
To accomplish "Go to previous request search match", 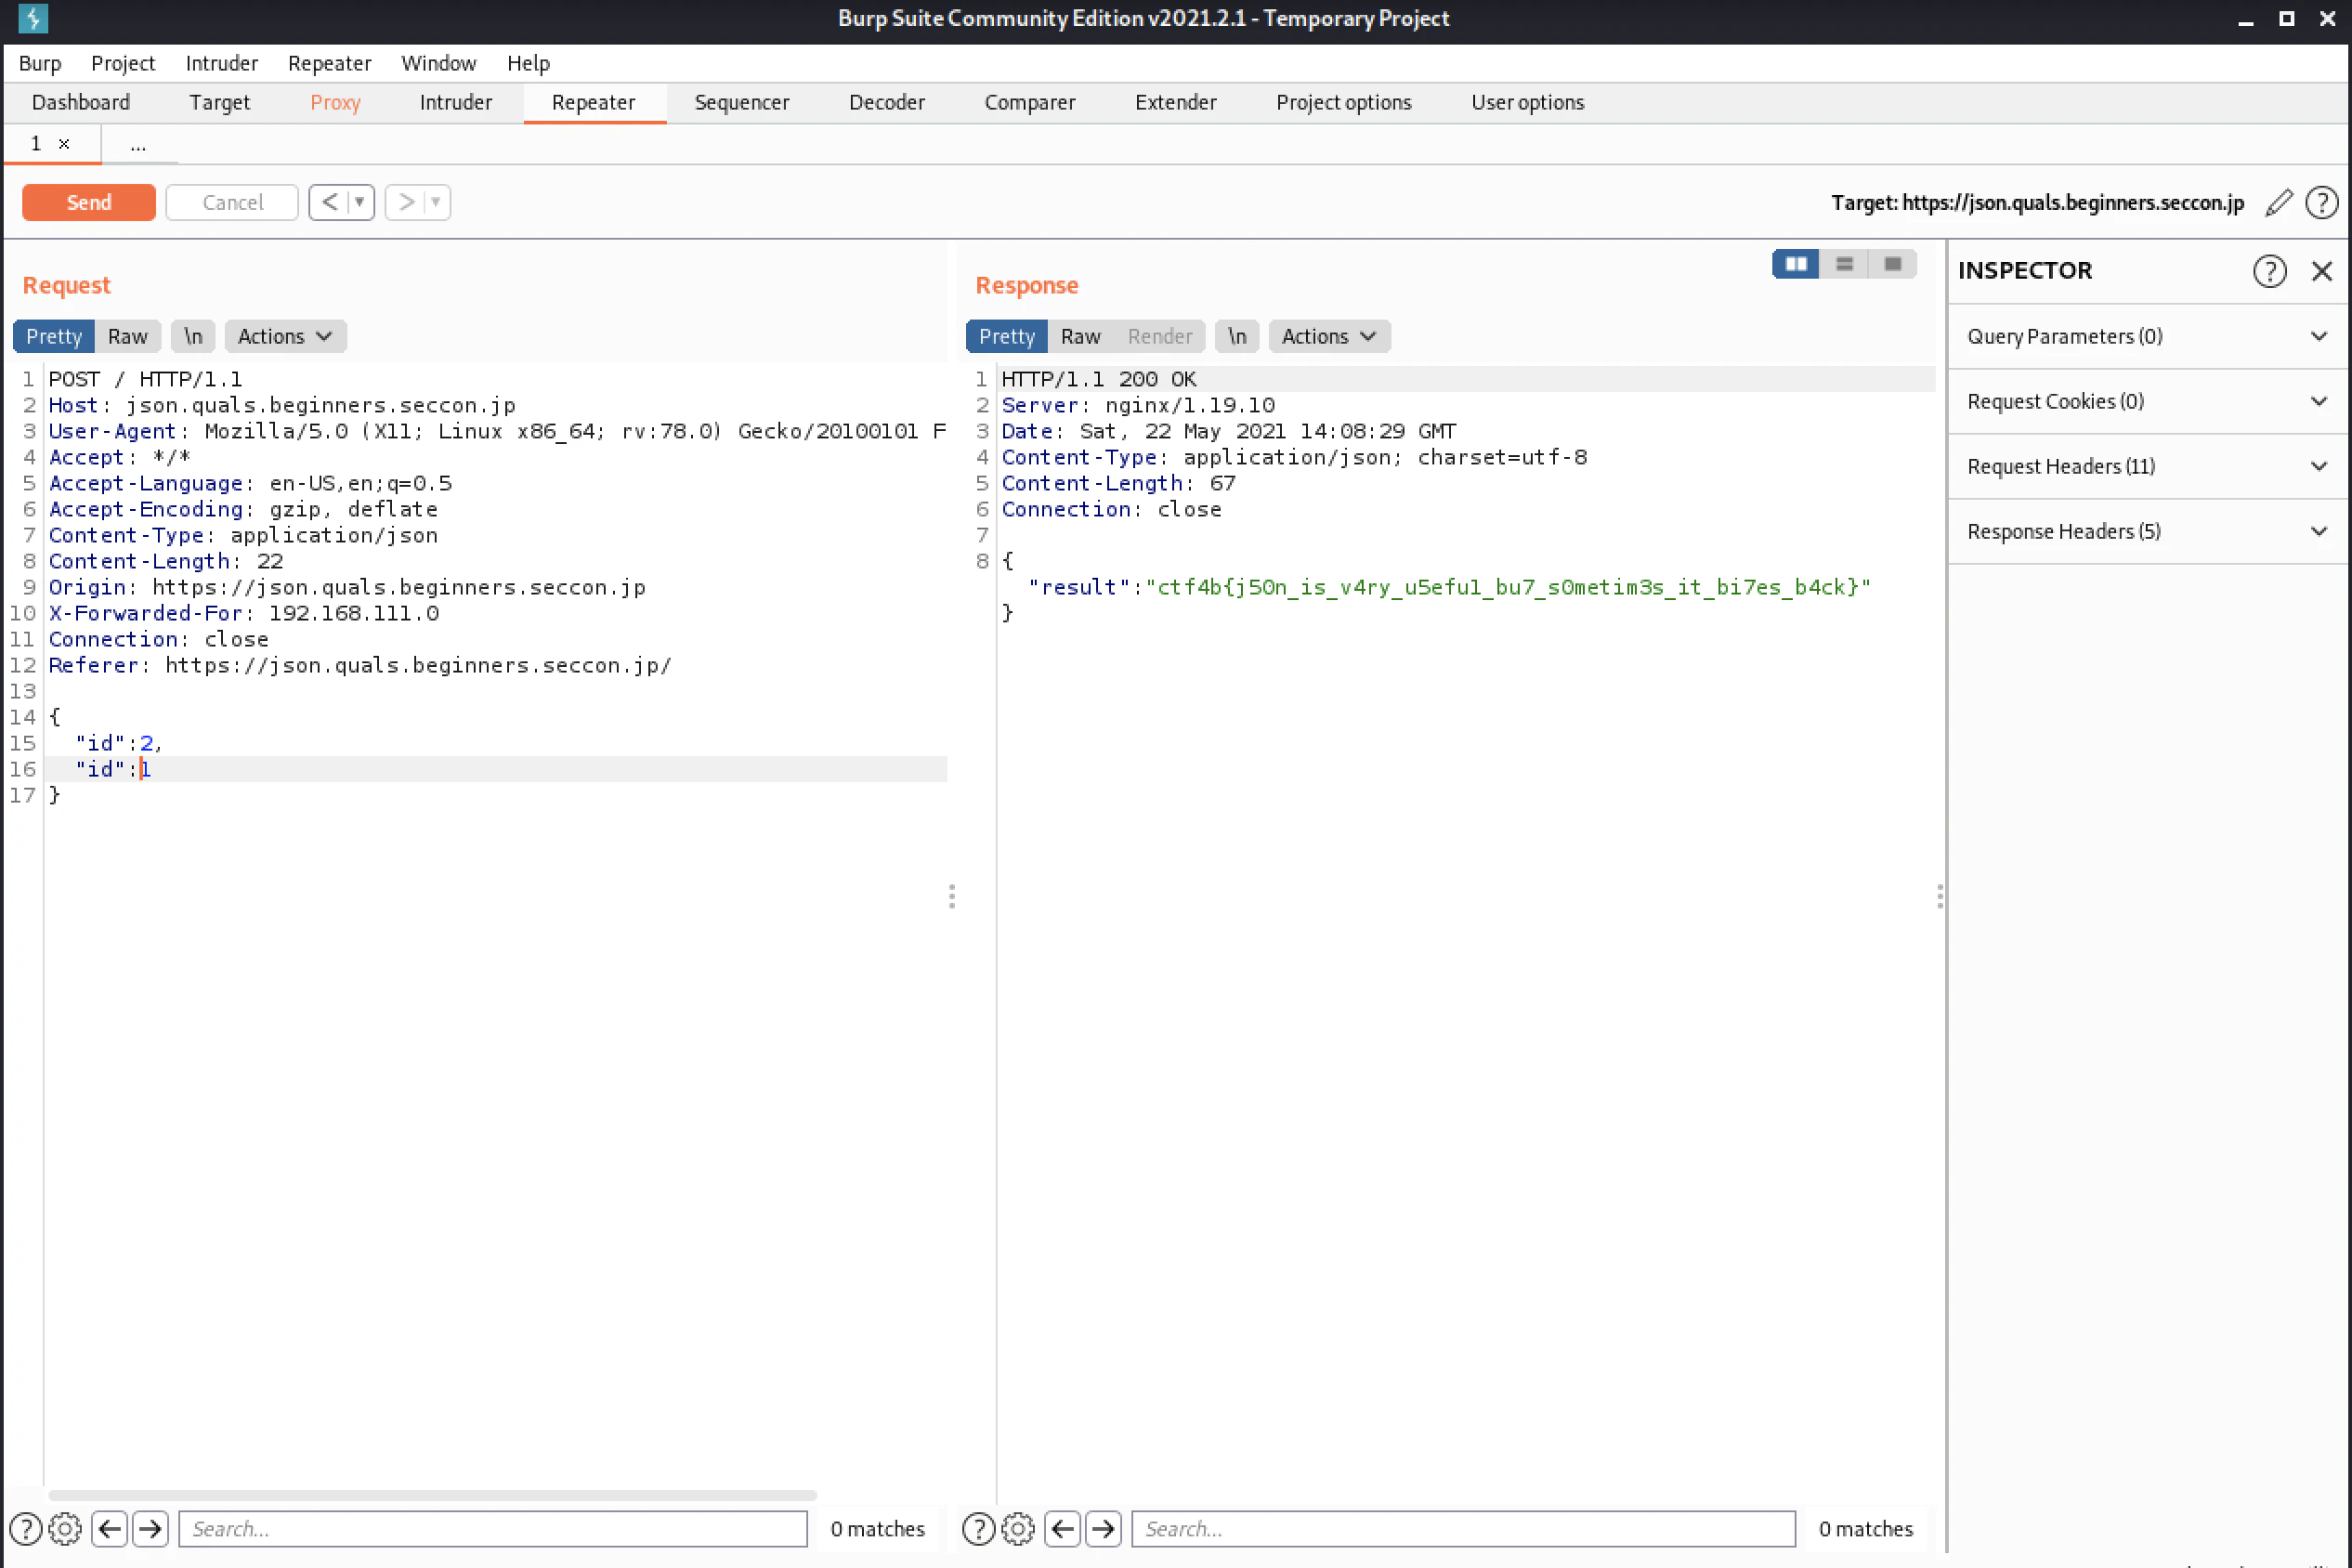I will (110, 1529).
